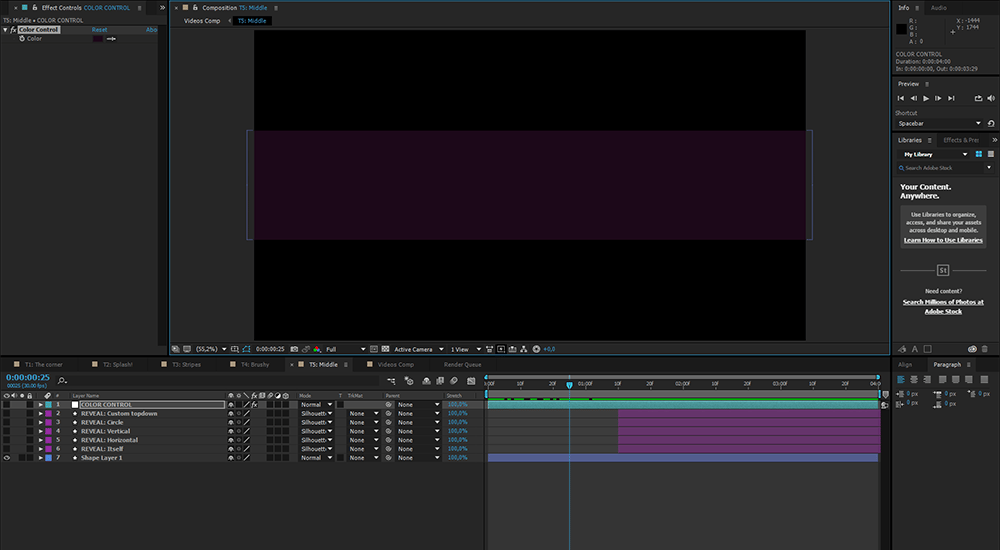Click Adobe Stock St icon in Libraries
Viewport: 1000px width, 550px height.
click(943, 271)
